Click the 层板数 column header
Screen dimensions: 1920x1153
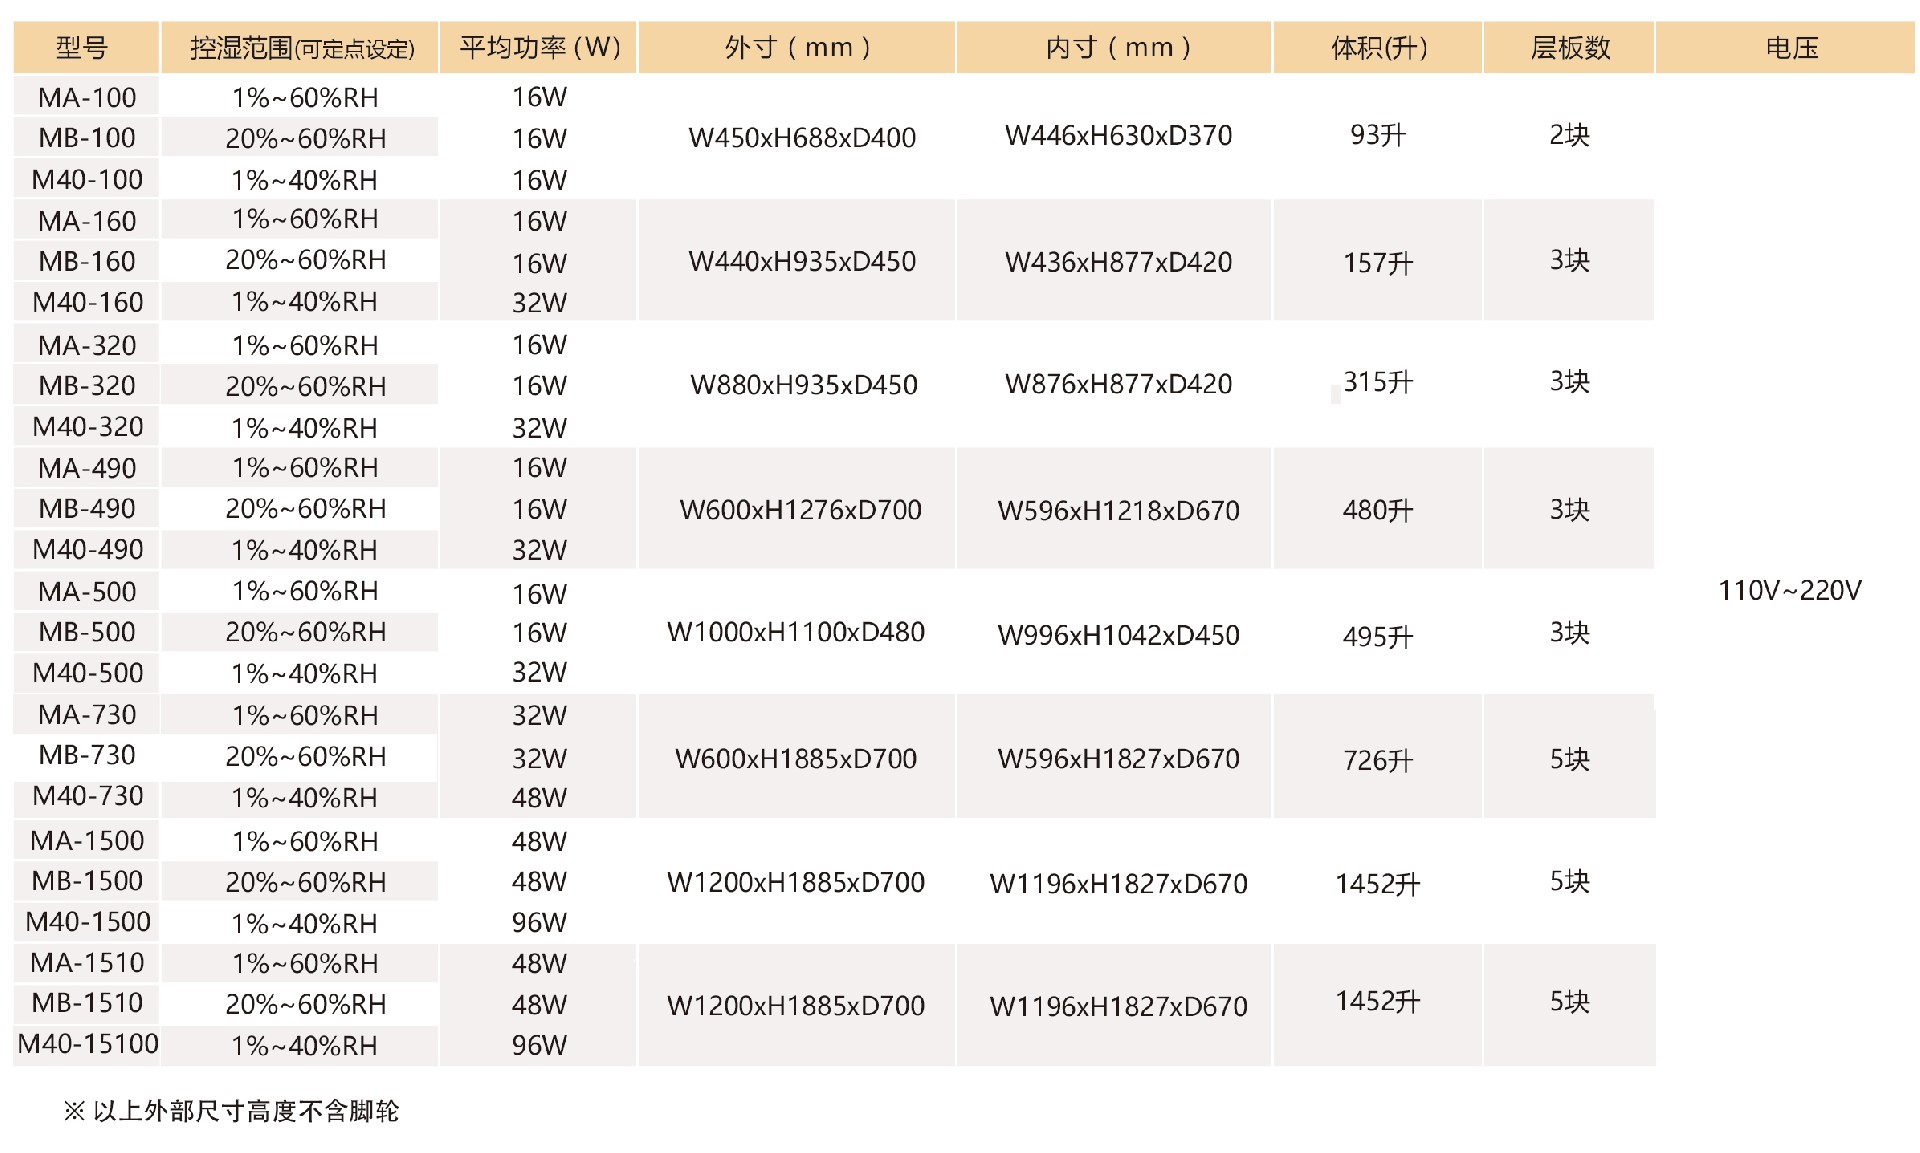(1570, 47)
